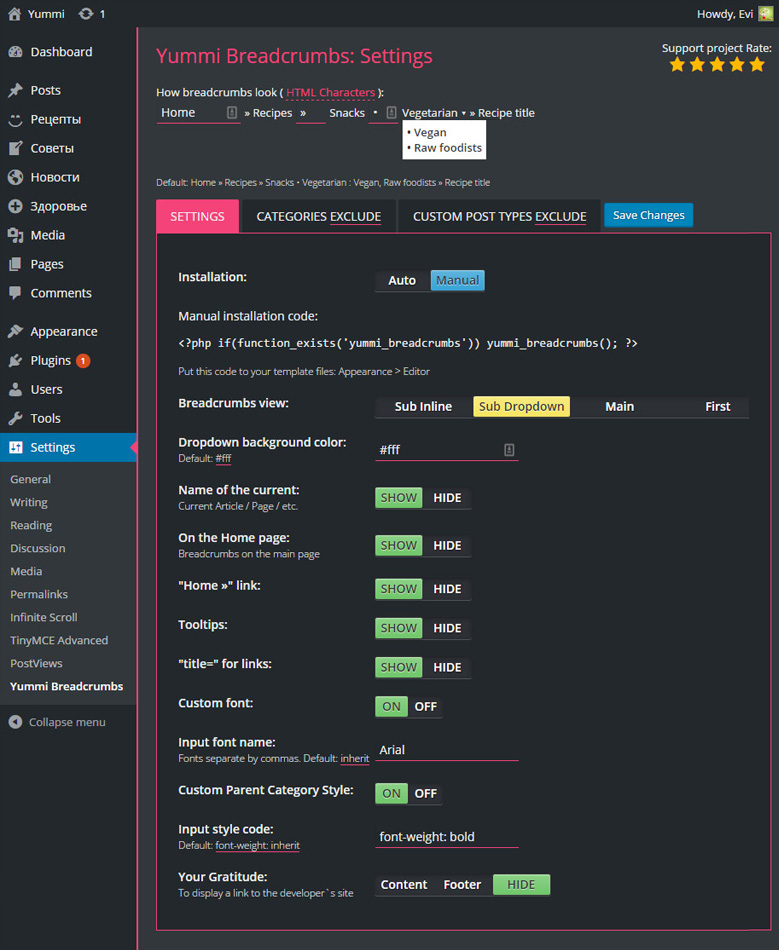Open the HTML Characters link
This screenshot has height=950, width=779.
pos(331,93)
